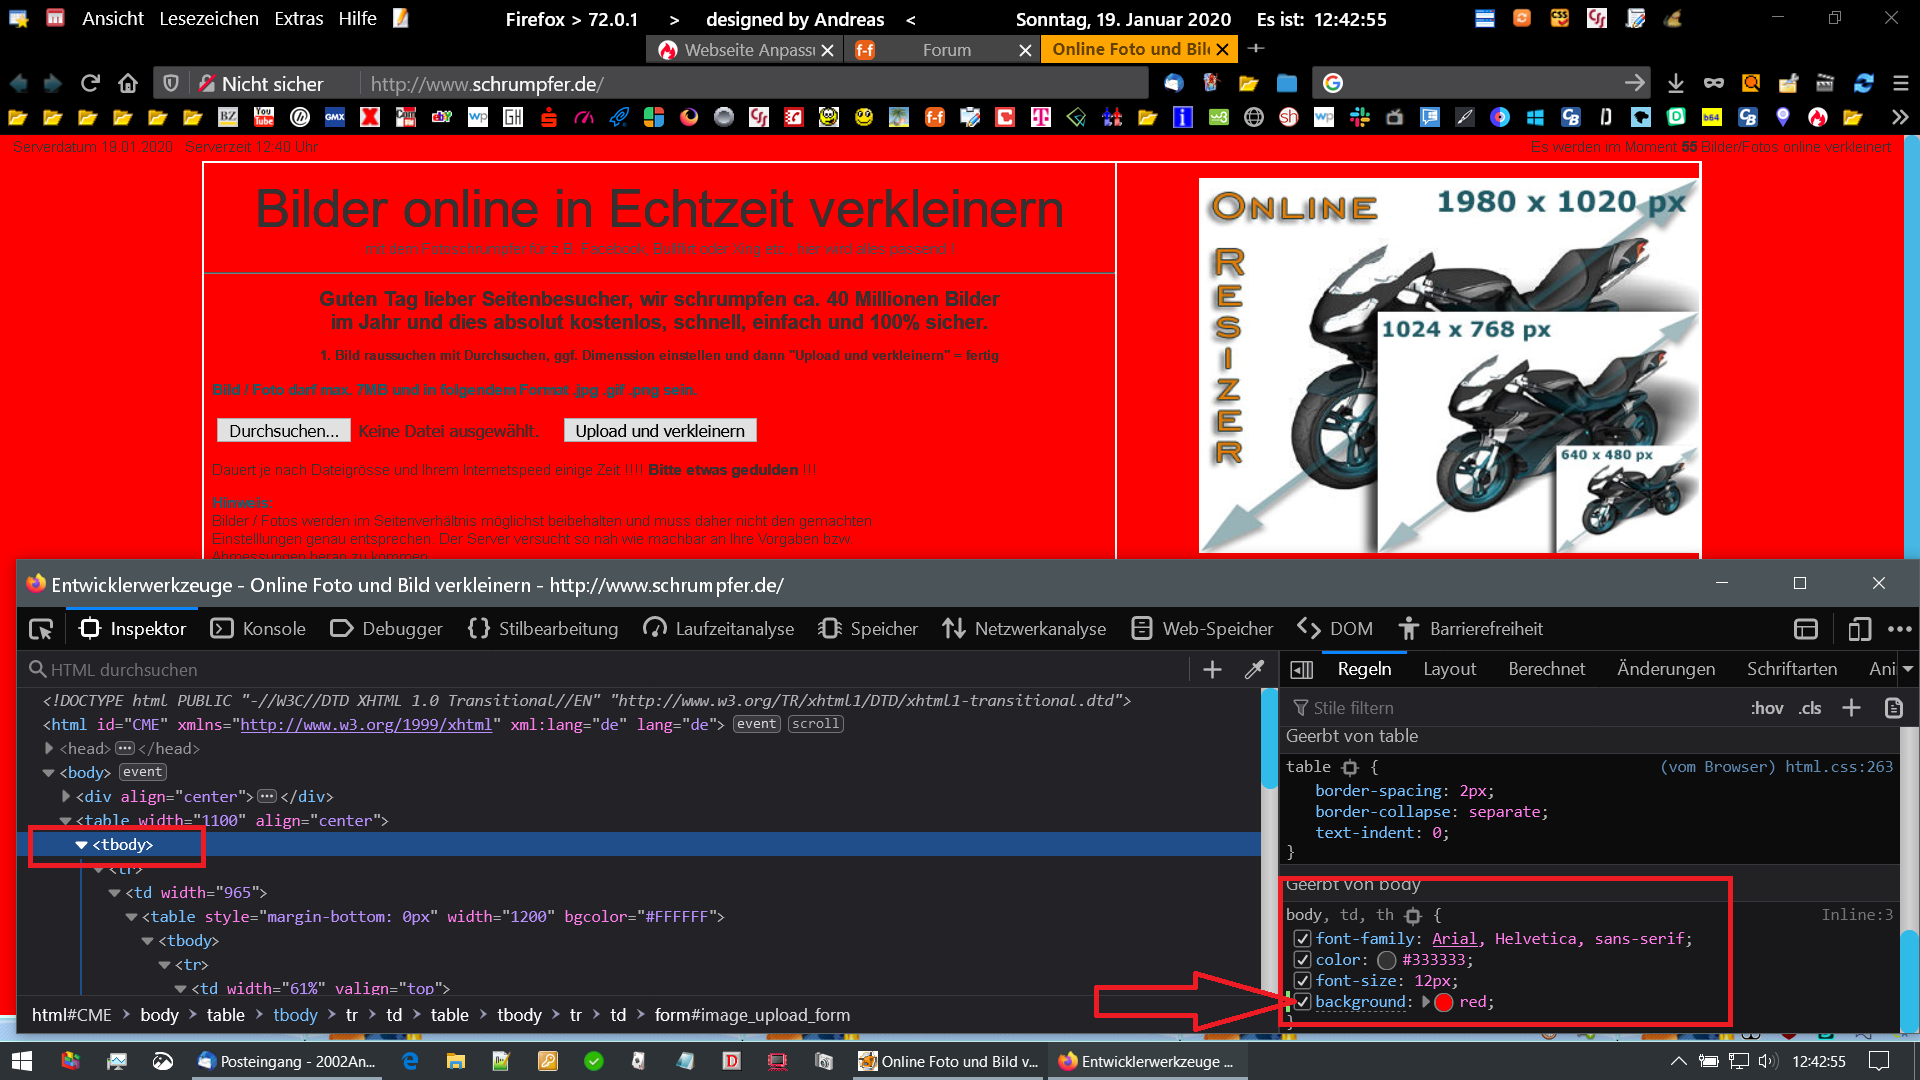The height and width of the screenshot is (1080, 1920).
Task: Open the Firefox downloads arrow icon
Action: point(1676,84)
